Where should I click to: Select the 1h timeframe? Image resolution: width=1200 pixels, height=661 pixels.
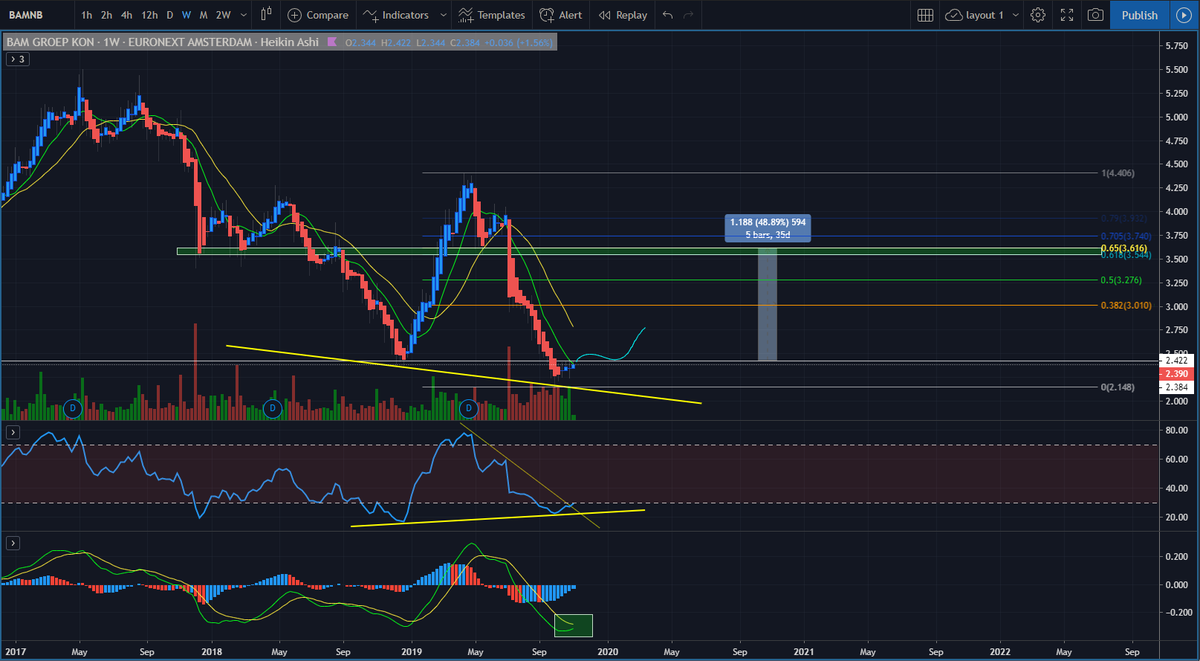click(x=88, y=15)
